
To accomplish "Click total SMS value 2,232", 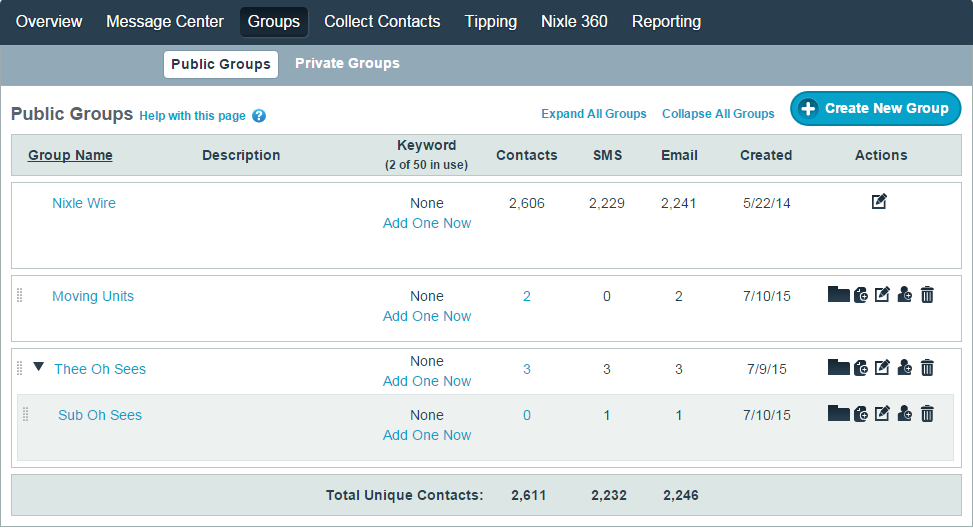I will click(x=609, y=495).
